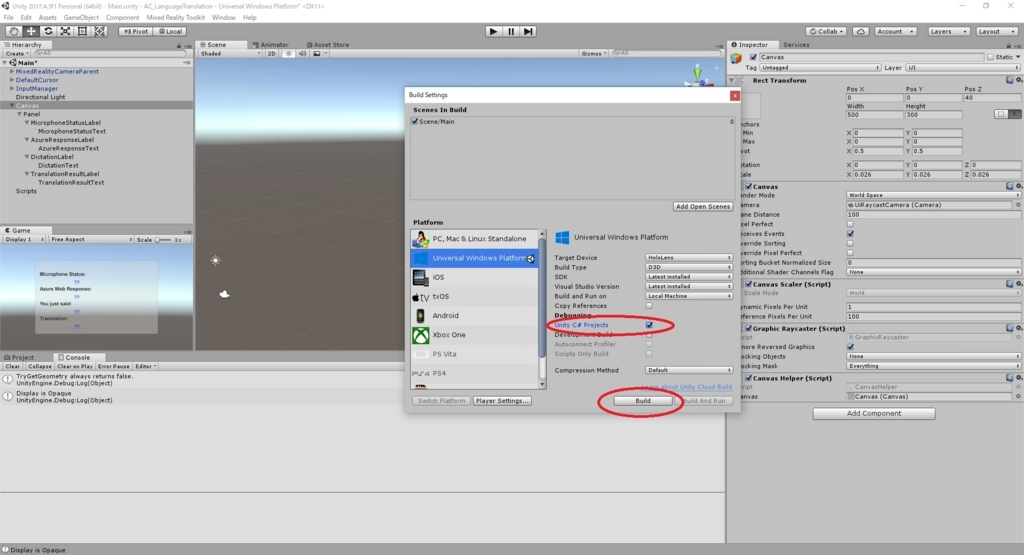Select the Move tool
Image resolution: width=1024 pixels, height=555 pixels.
[x=31, y=31]
